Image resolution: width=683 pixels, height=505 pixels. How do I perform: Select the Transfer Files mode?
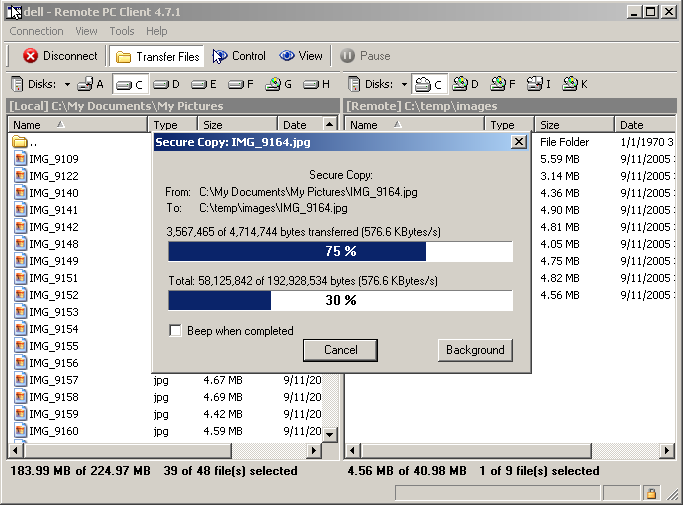pyautogui.click(x=157, y=57)
